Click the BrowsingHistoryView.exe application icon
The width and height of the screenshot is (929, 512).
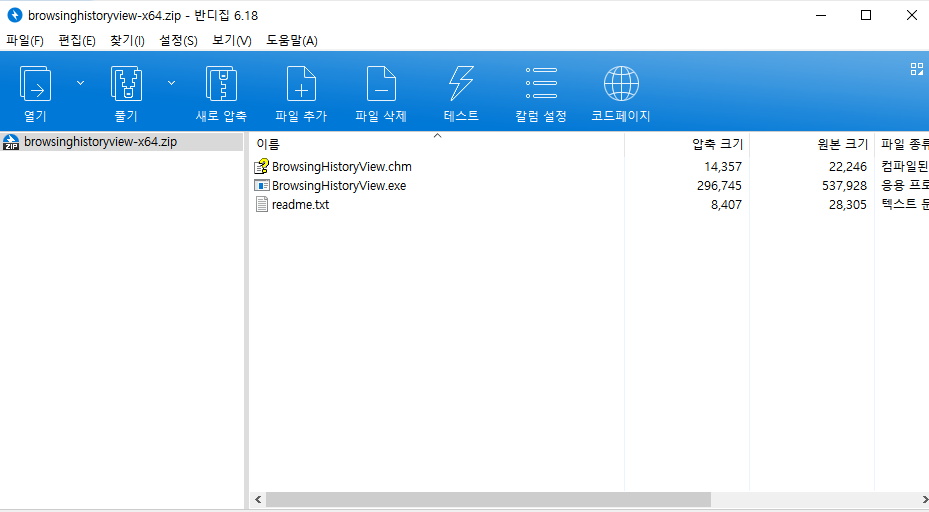click(261, 185)
